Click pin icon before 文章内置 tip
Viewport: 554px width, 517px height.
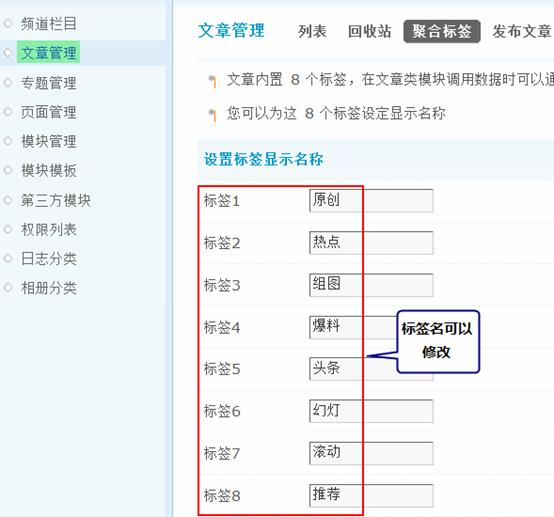(212, 81)
